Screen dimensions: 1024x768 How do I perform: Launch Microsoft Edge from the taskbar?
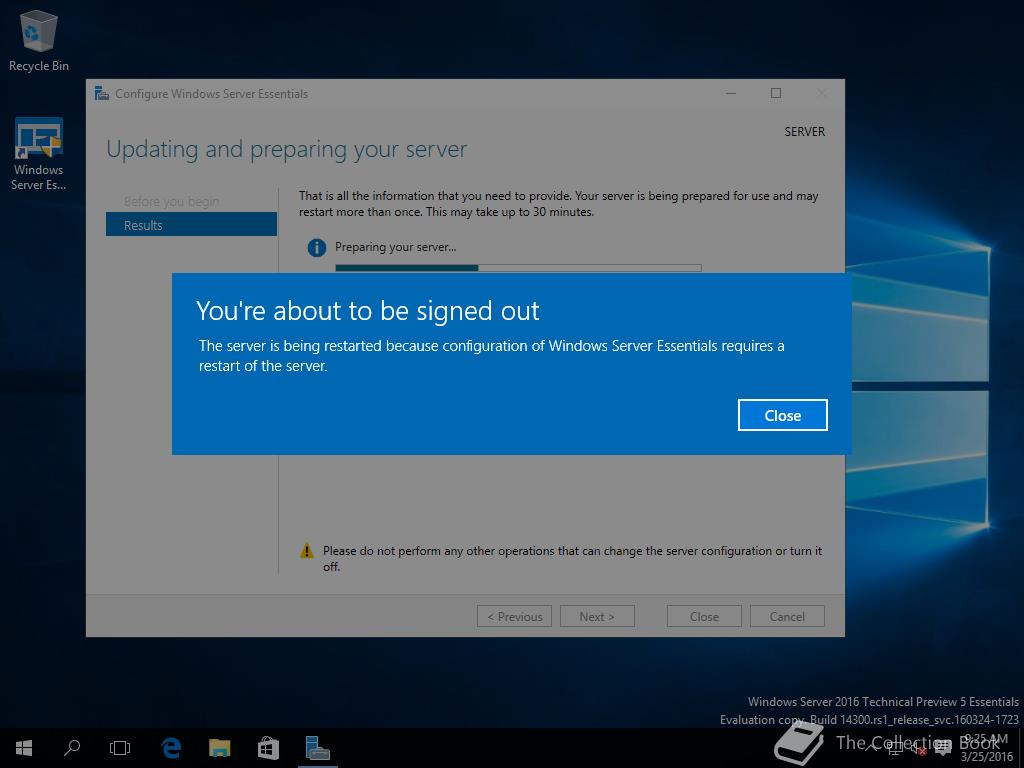171,748
